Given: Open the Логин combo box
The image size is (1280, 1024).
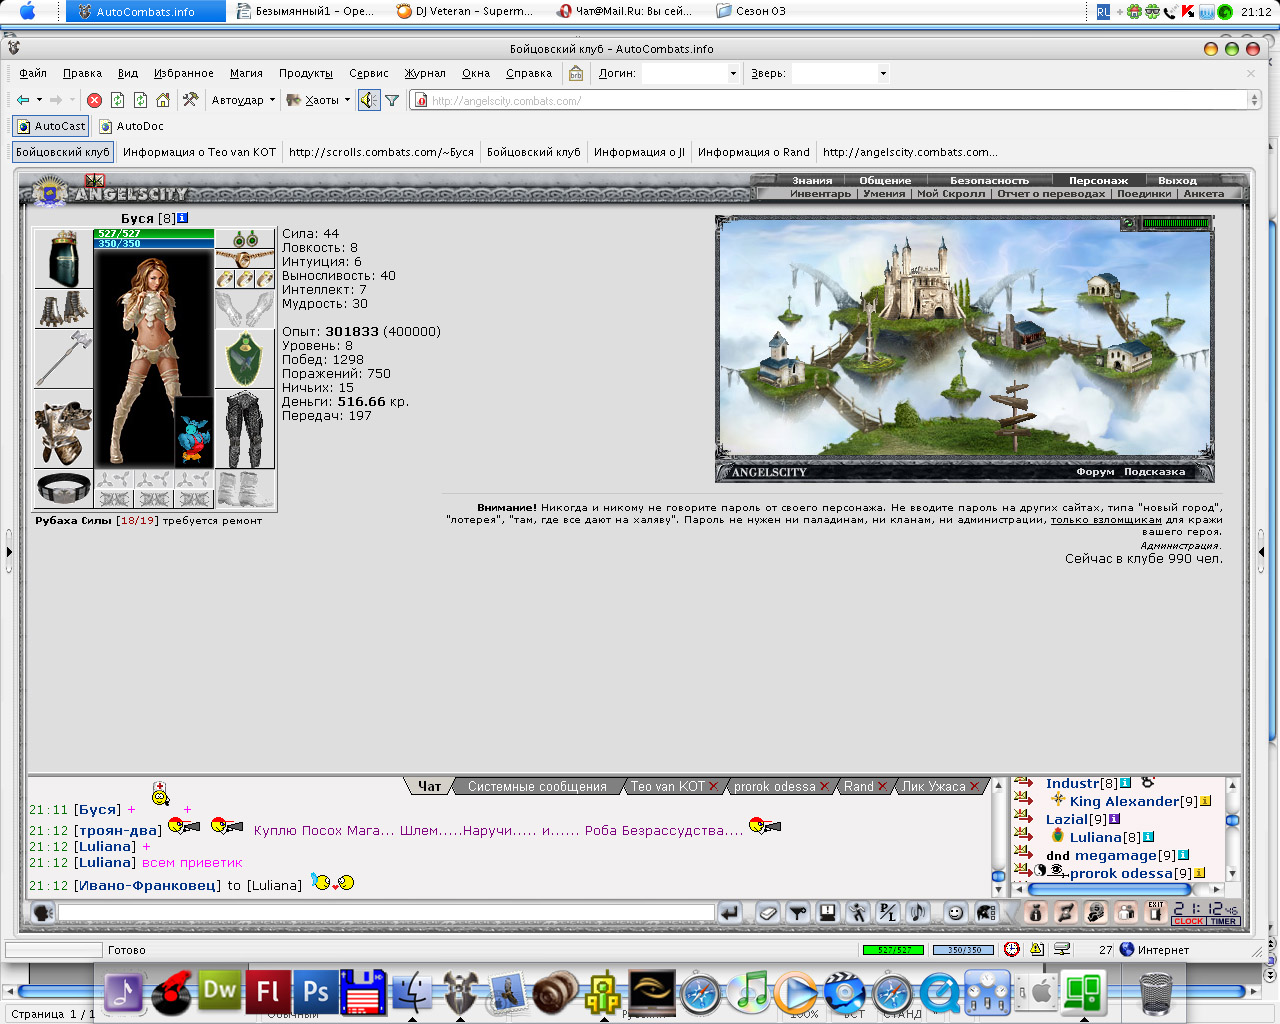Looking at the screenshot, I should [x=690, y=73].
